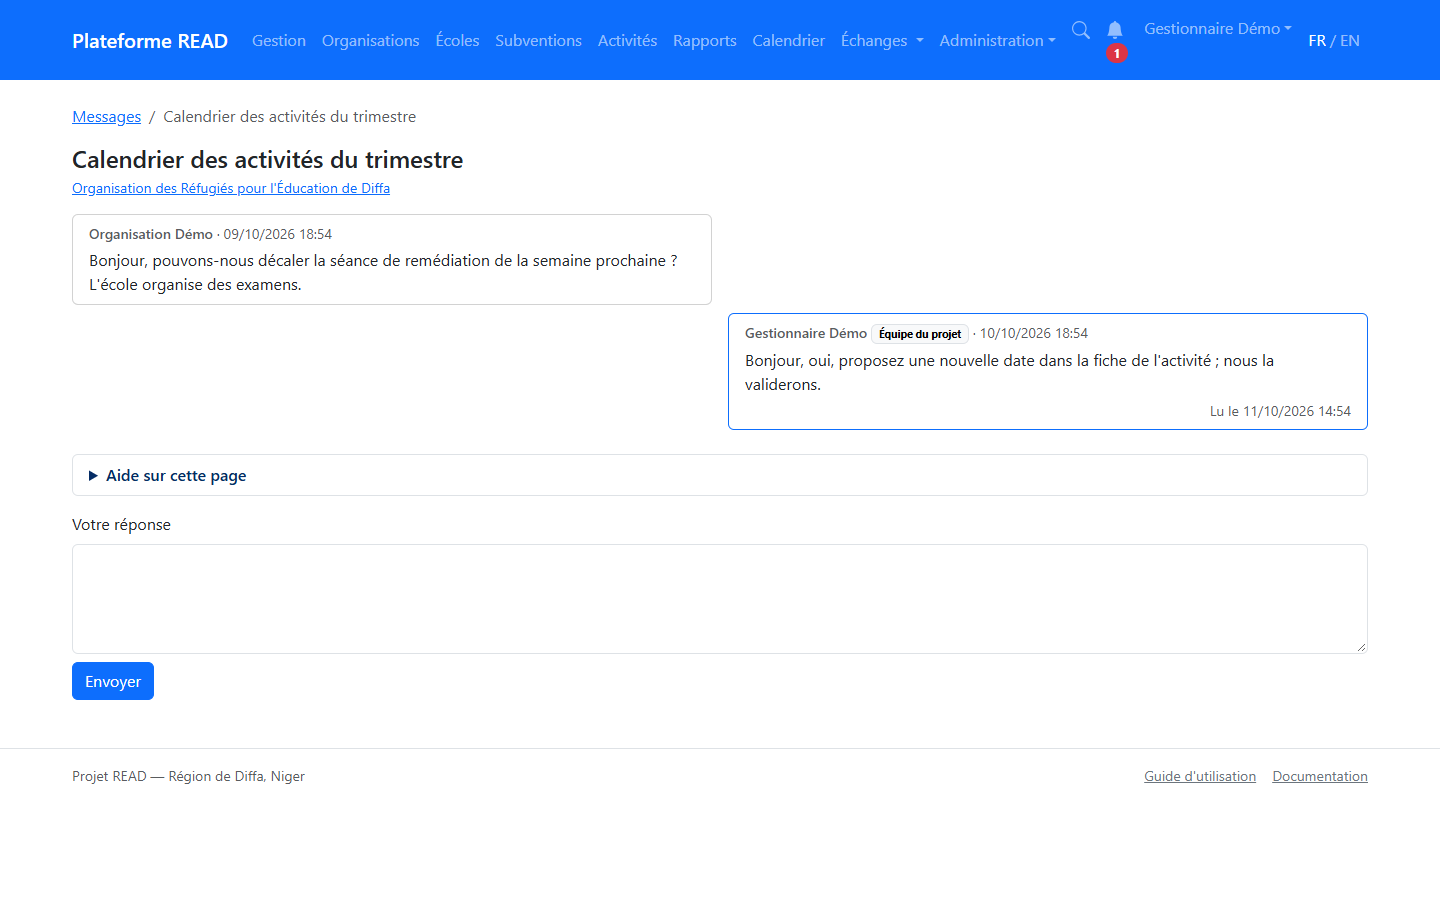Click the page heading Calendrier des activités
The width and height of the screenshot is (1440, 900).
pyautogui.click(x=267, y=160)
